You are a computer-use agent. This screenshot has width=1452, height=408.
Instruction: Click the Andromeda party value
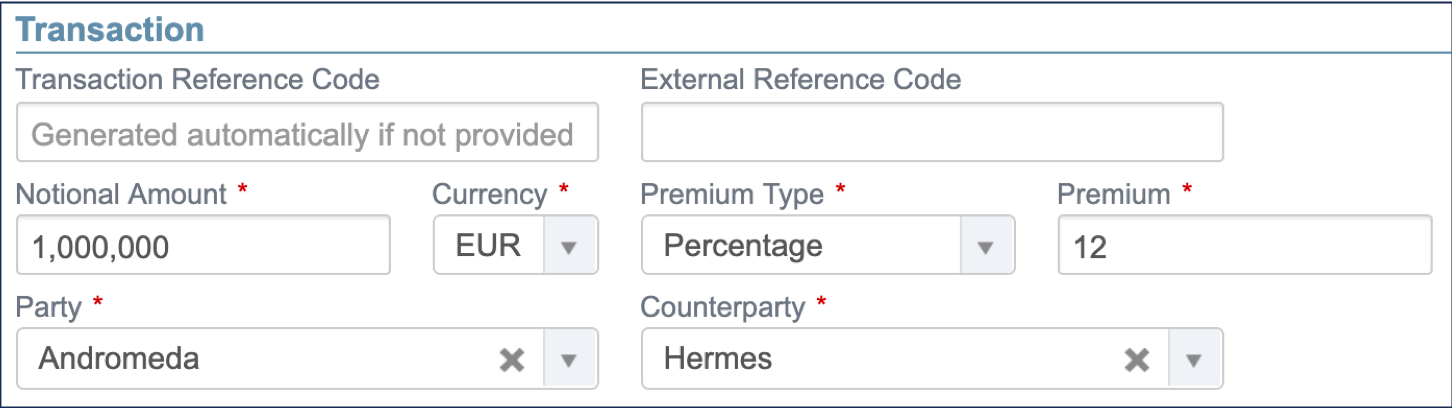point(119,359)
